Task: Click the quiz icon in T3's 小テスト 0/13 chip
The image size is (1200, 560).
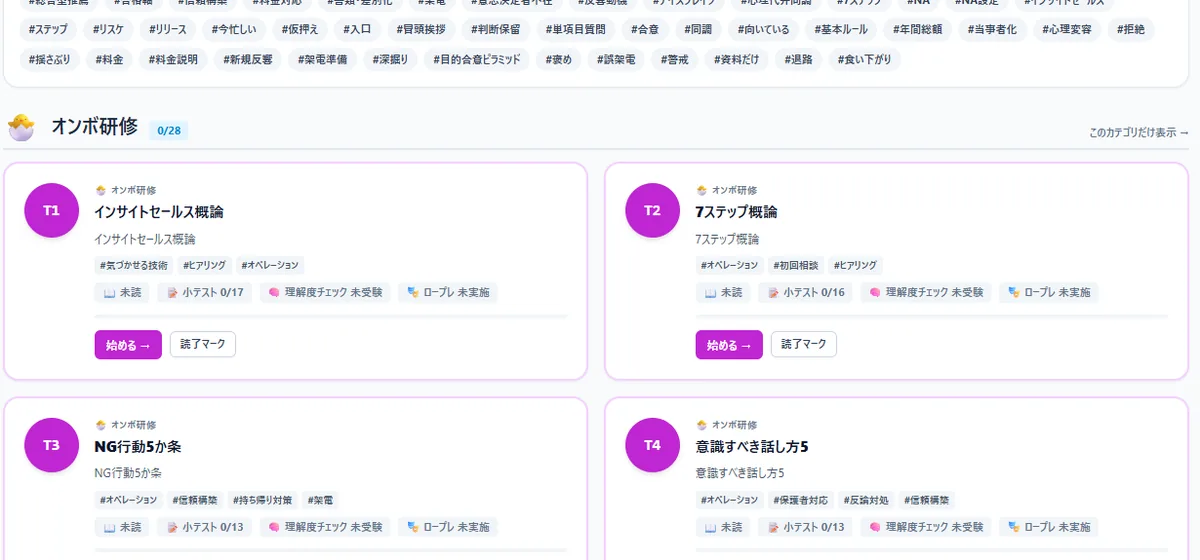Action: point(172,527)
